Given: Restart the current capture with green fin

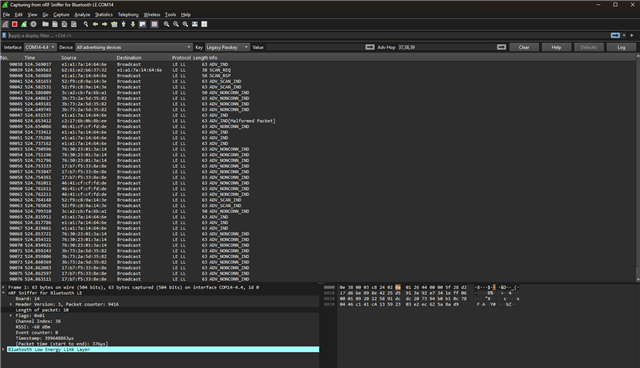Looking at the screenshot, I should [24, 24].
